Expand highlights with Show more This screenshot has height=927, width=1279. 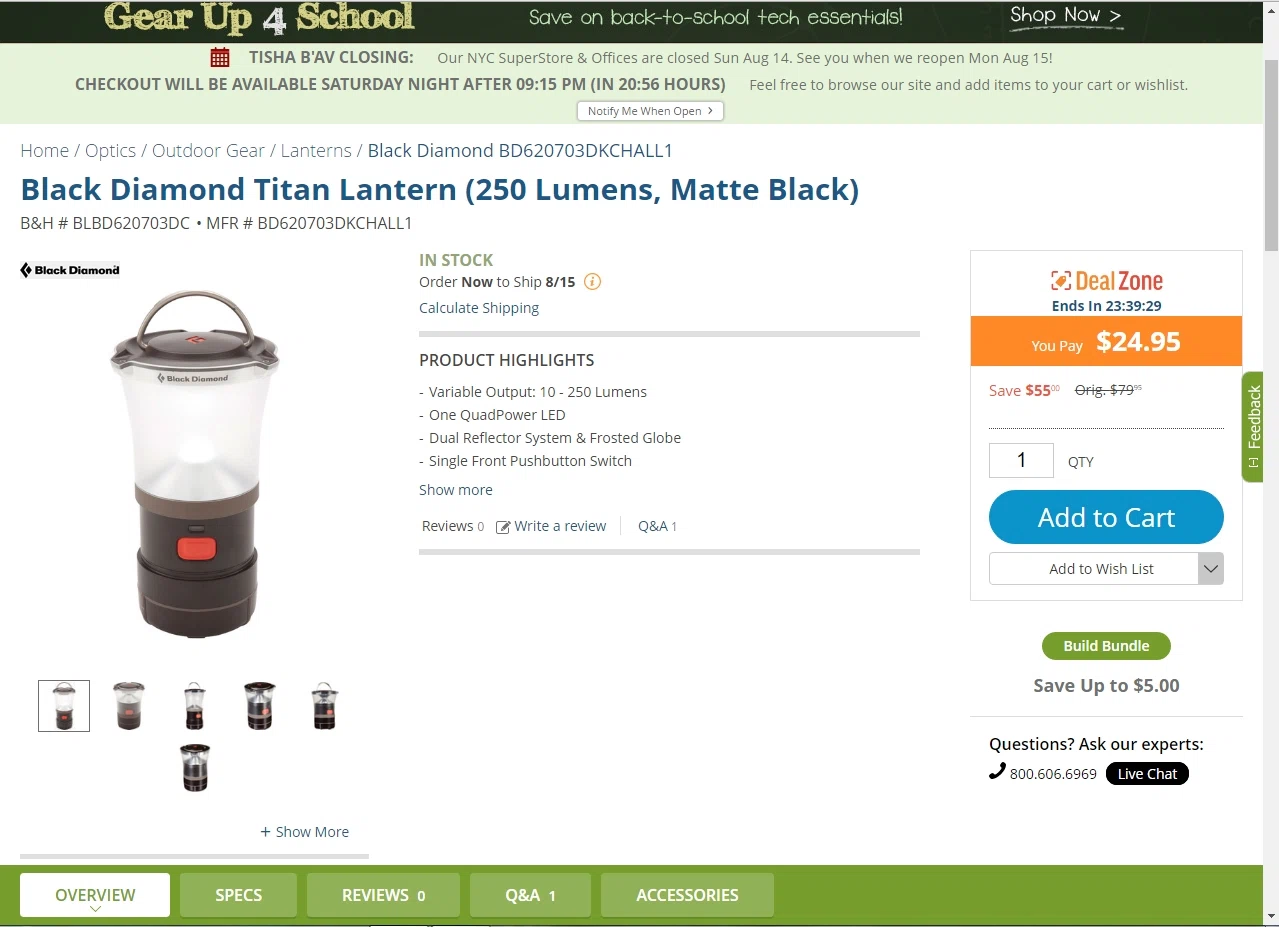(x=456, y=490)
